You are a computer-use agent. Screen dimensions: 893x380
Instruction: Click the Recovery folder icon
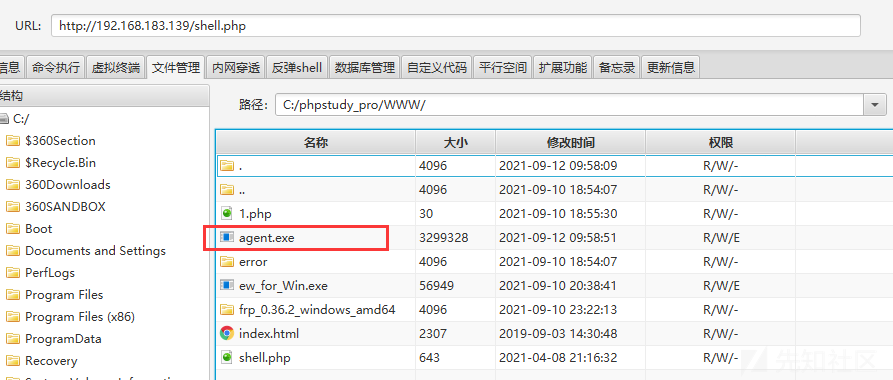click(13, 361)
